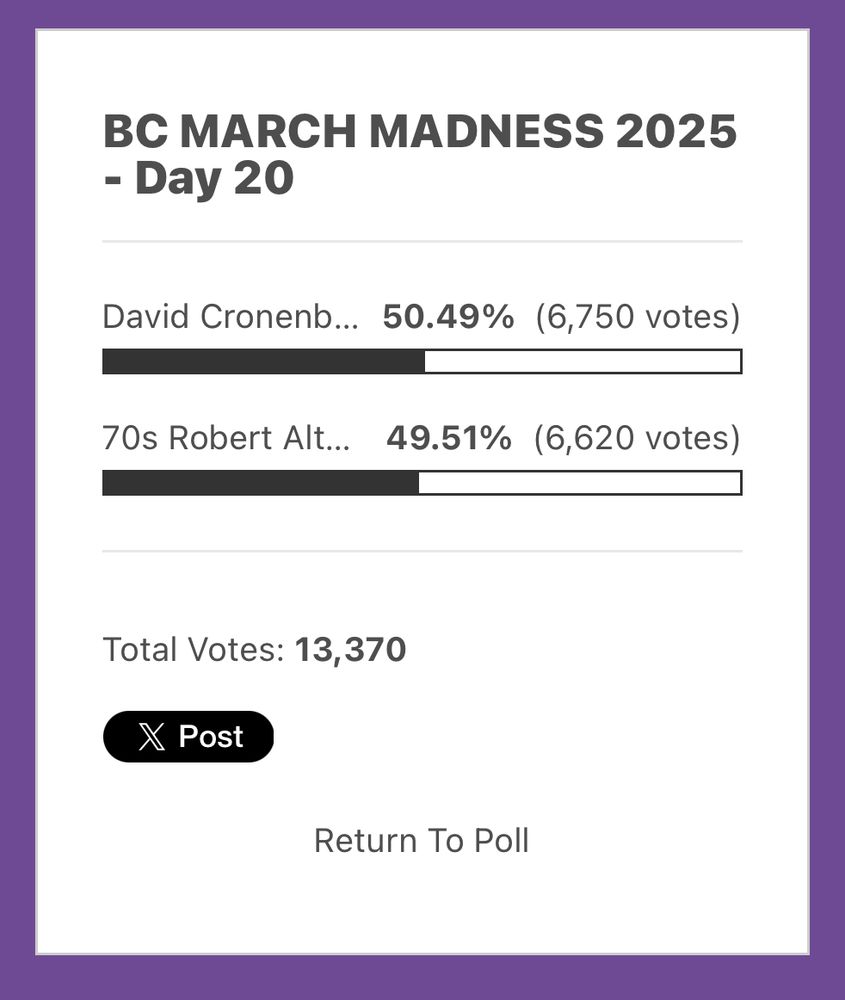The image size is (845, 1000).
Task: Click the X logo icon
Action: pyautogui.click(x=151, y=737)
